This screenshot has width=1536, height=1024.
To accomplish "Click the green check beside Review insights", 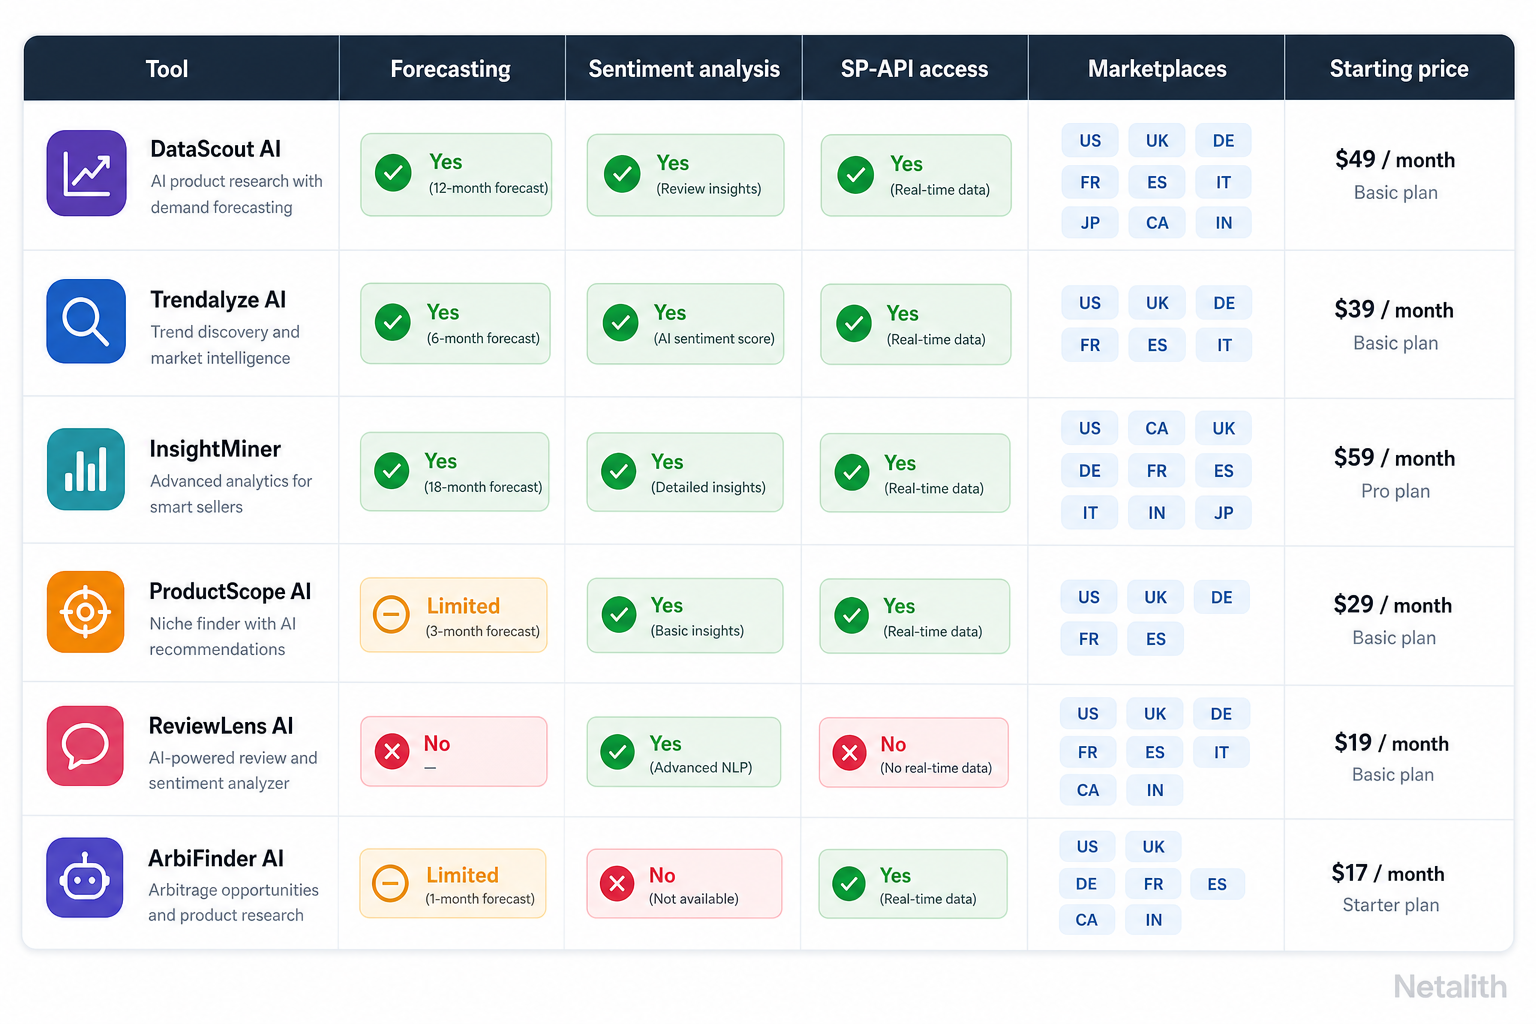I will (622, 174).
